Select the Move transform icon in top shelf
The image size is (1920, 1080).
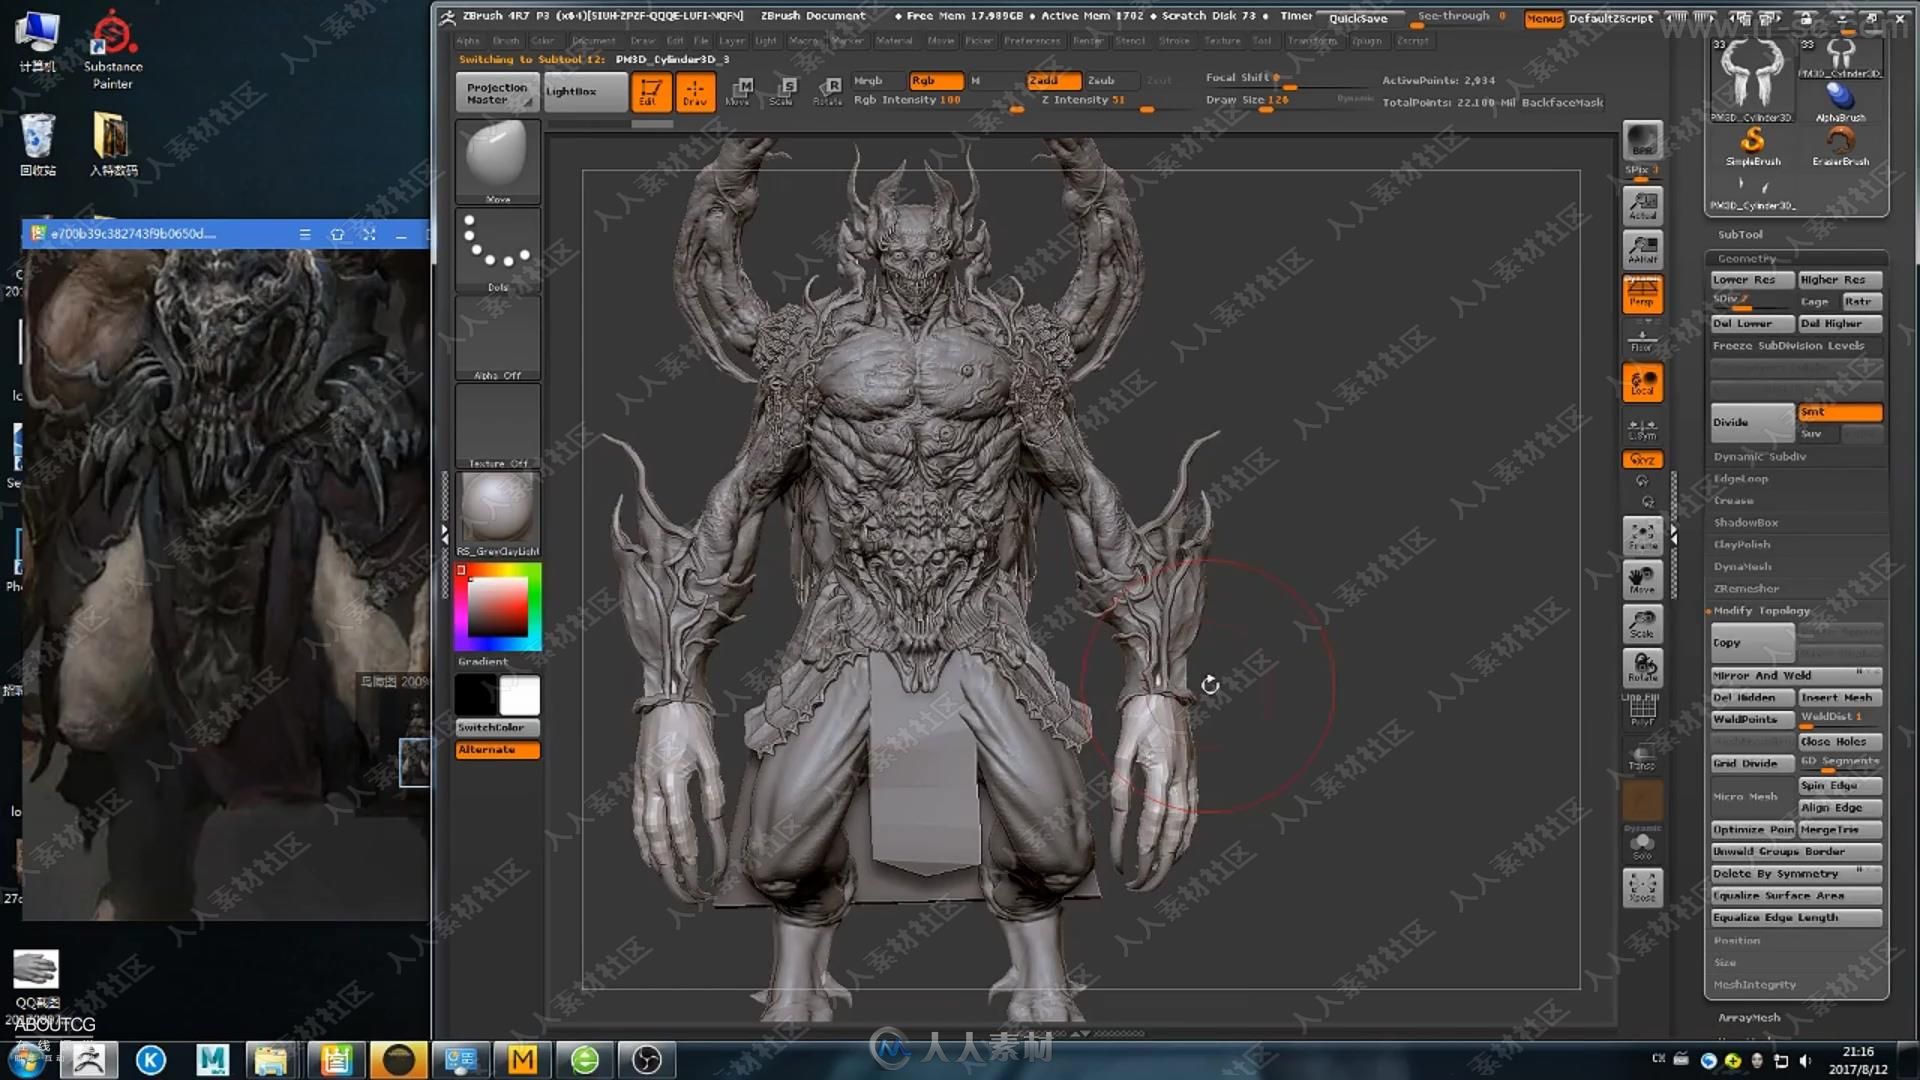click(739, 92)
